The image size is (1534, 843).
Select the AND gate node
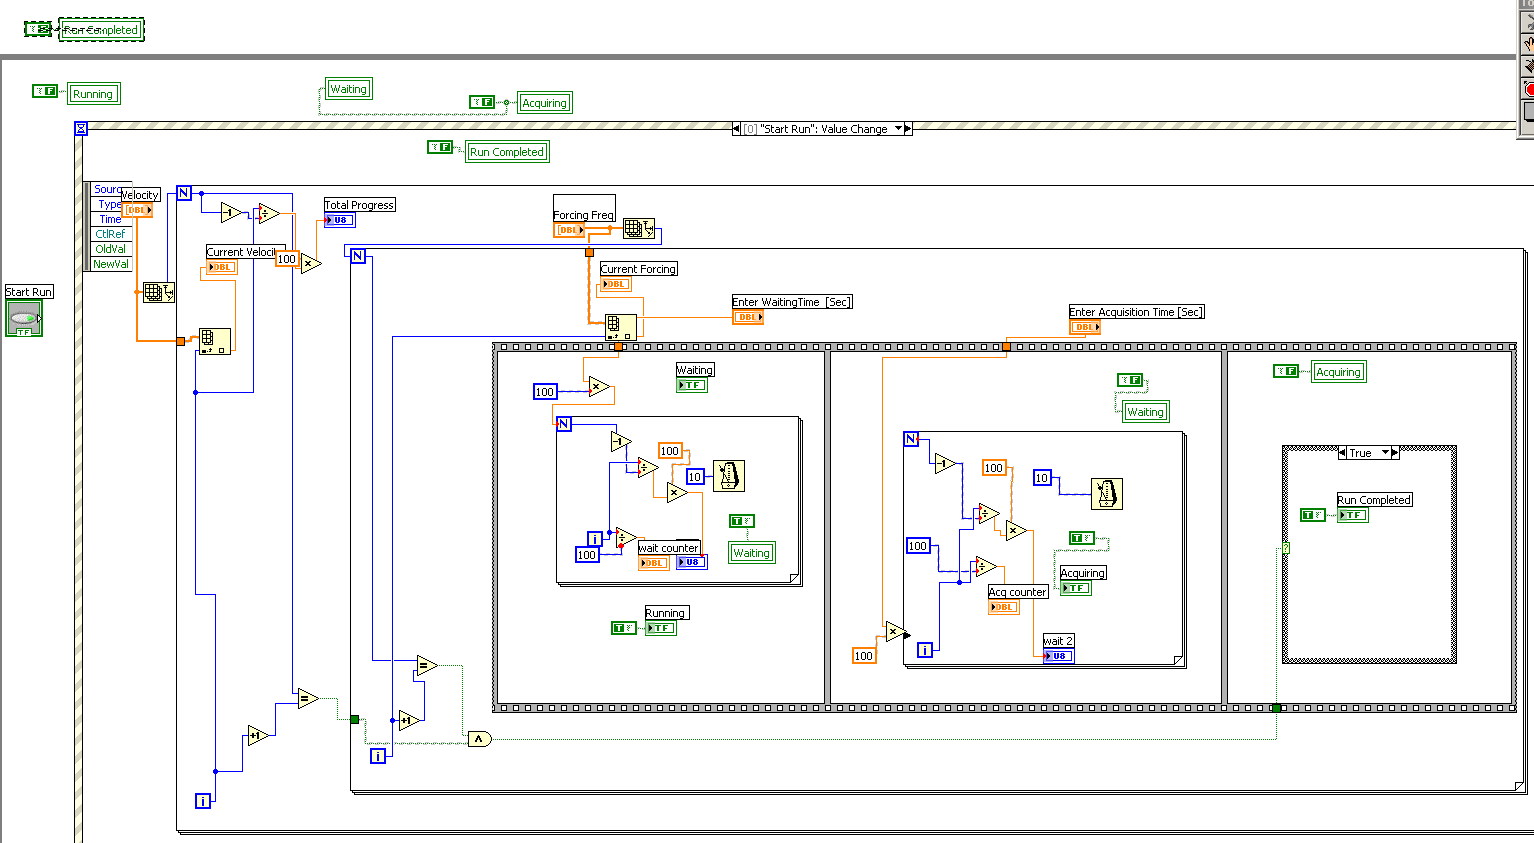click(x=480, y=739)
